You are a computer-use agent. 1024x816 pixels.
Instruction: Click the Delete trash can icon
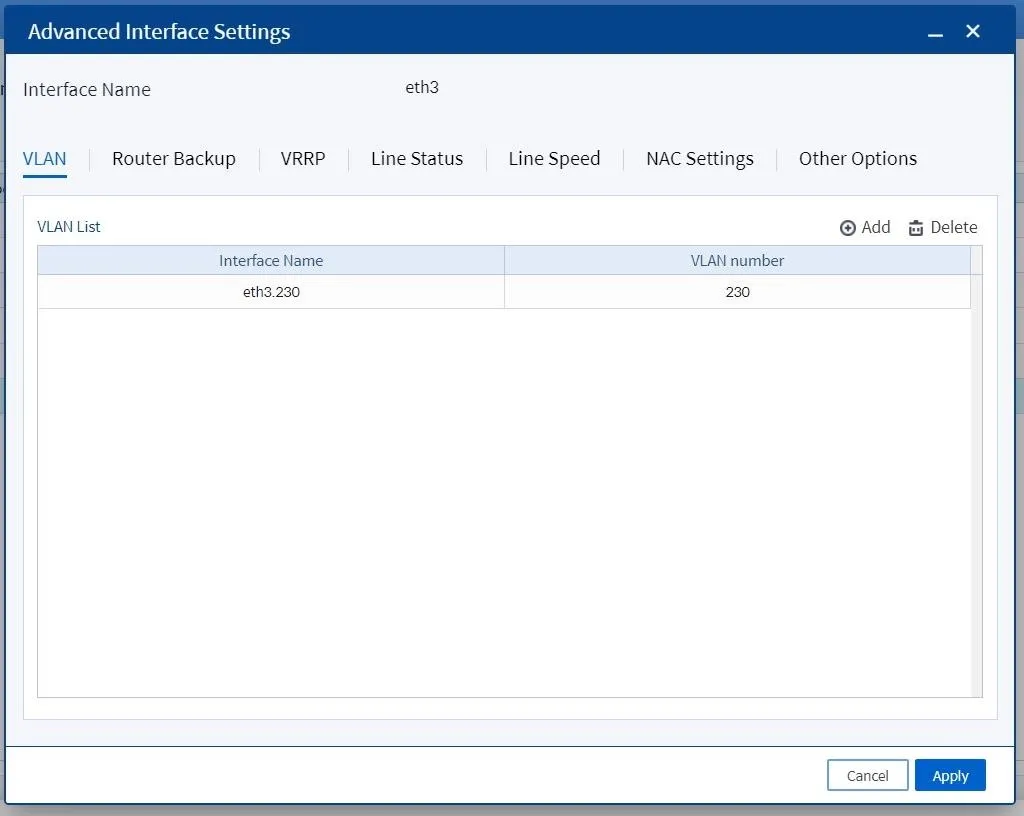point(916,228)
